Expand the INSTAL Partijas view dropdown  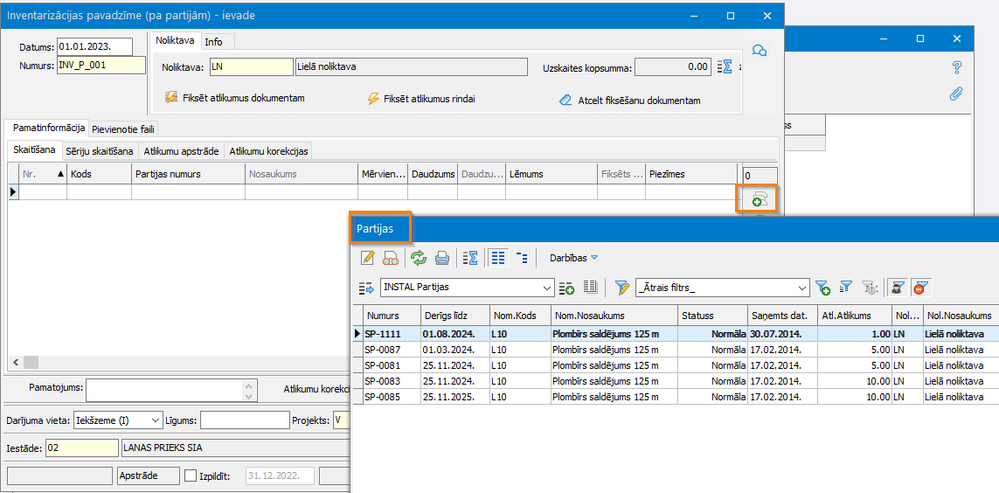click(546, 288)
